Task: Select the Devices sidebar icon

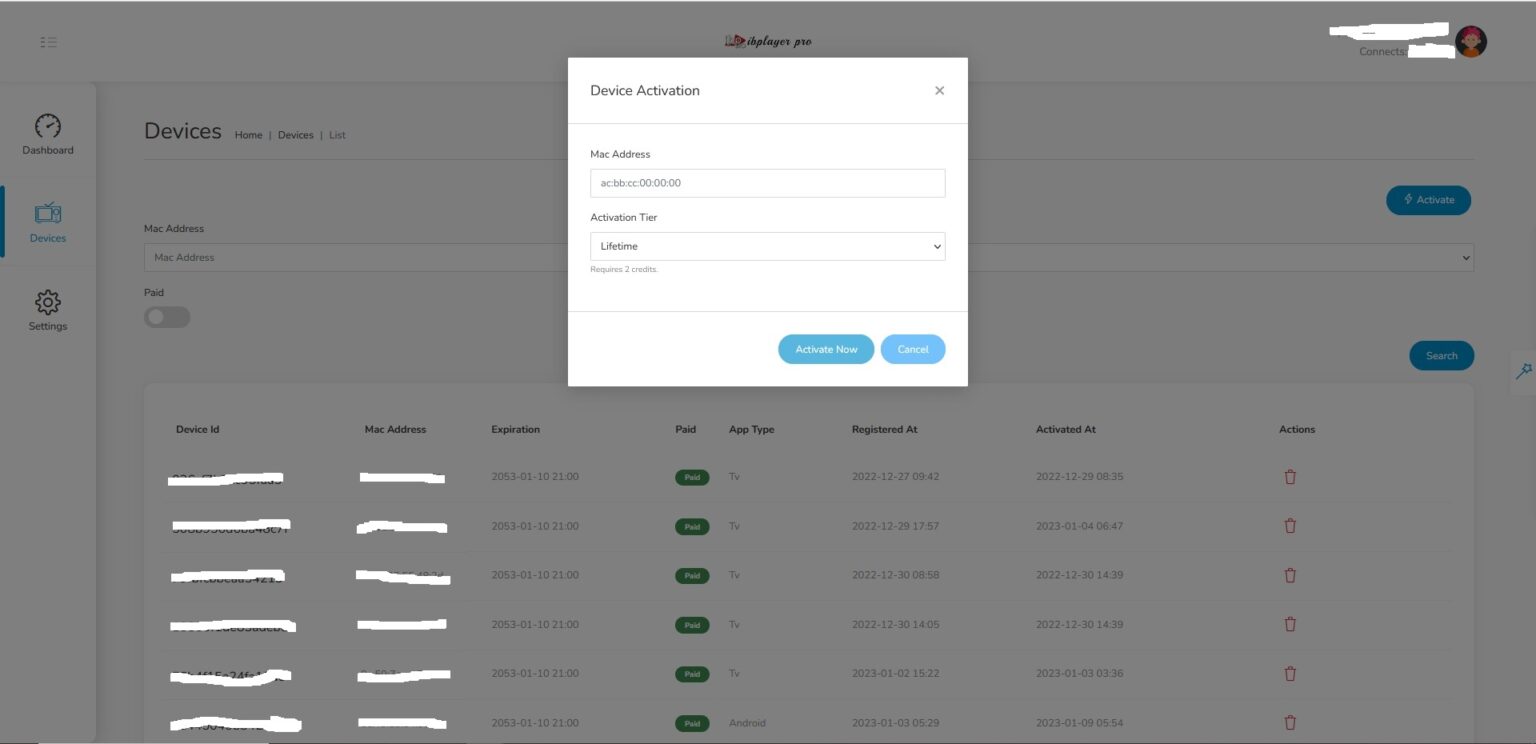Action: tap(48, 222)
